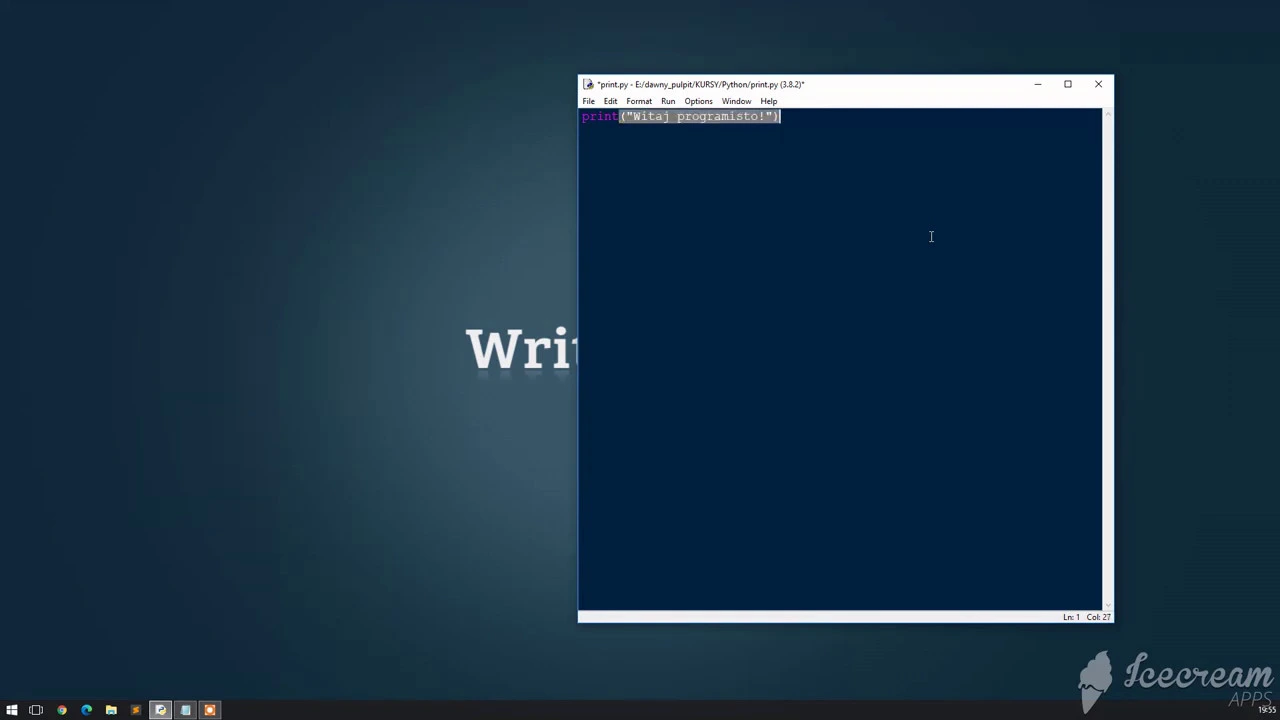Click the IDLE window title bar icon

[589, 84]
